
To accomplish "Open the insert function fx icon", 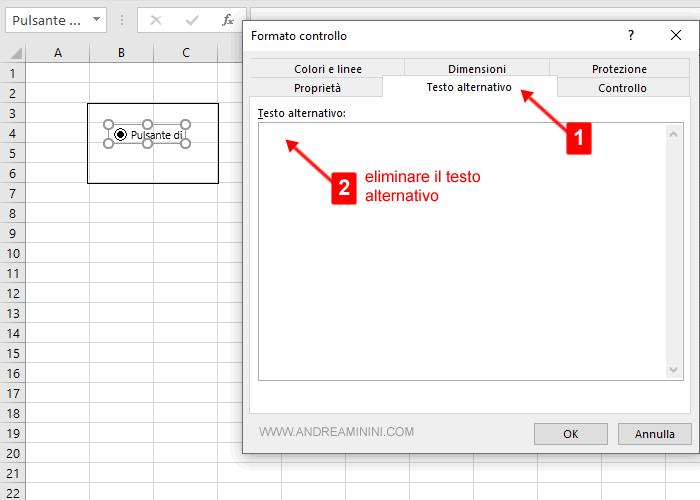I will (x=228, y=20).
